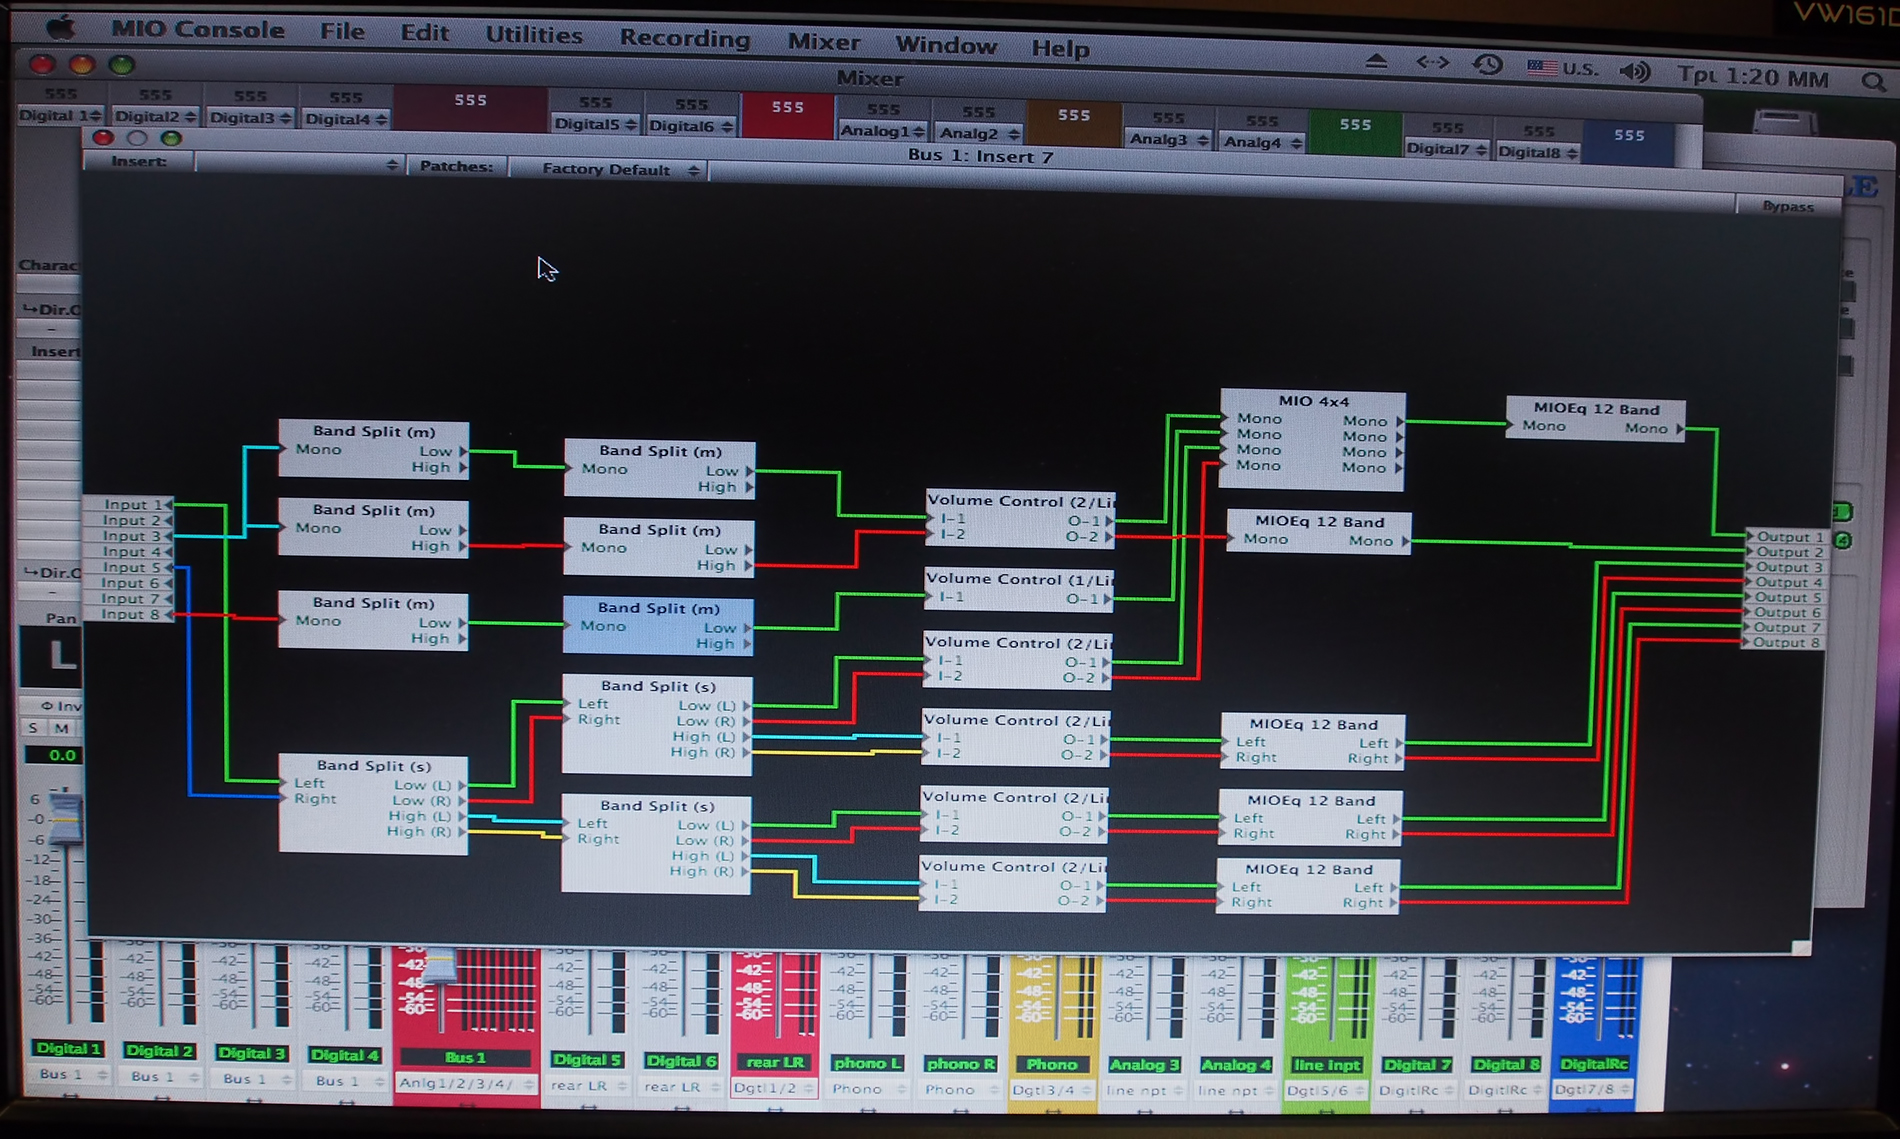Viewport: 1900px width, 1139px height.
Task: Click the line Inpt channel label
Action: click(1327, 1065)
